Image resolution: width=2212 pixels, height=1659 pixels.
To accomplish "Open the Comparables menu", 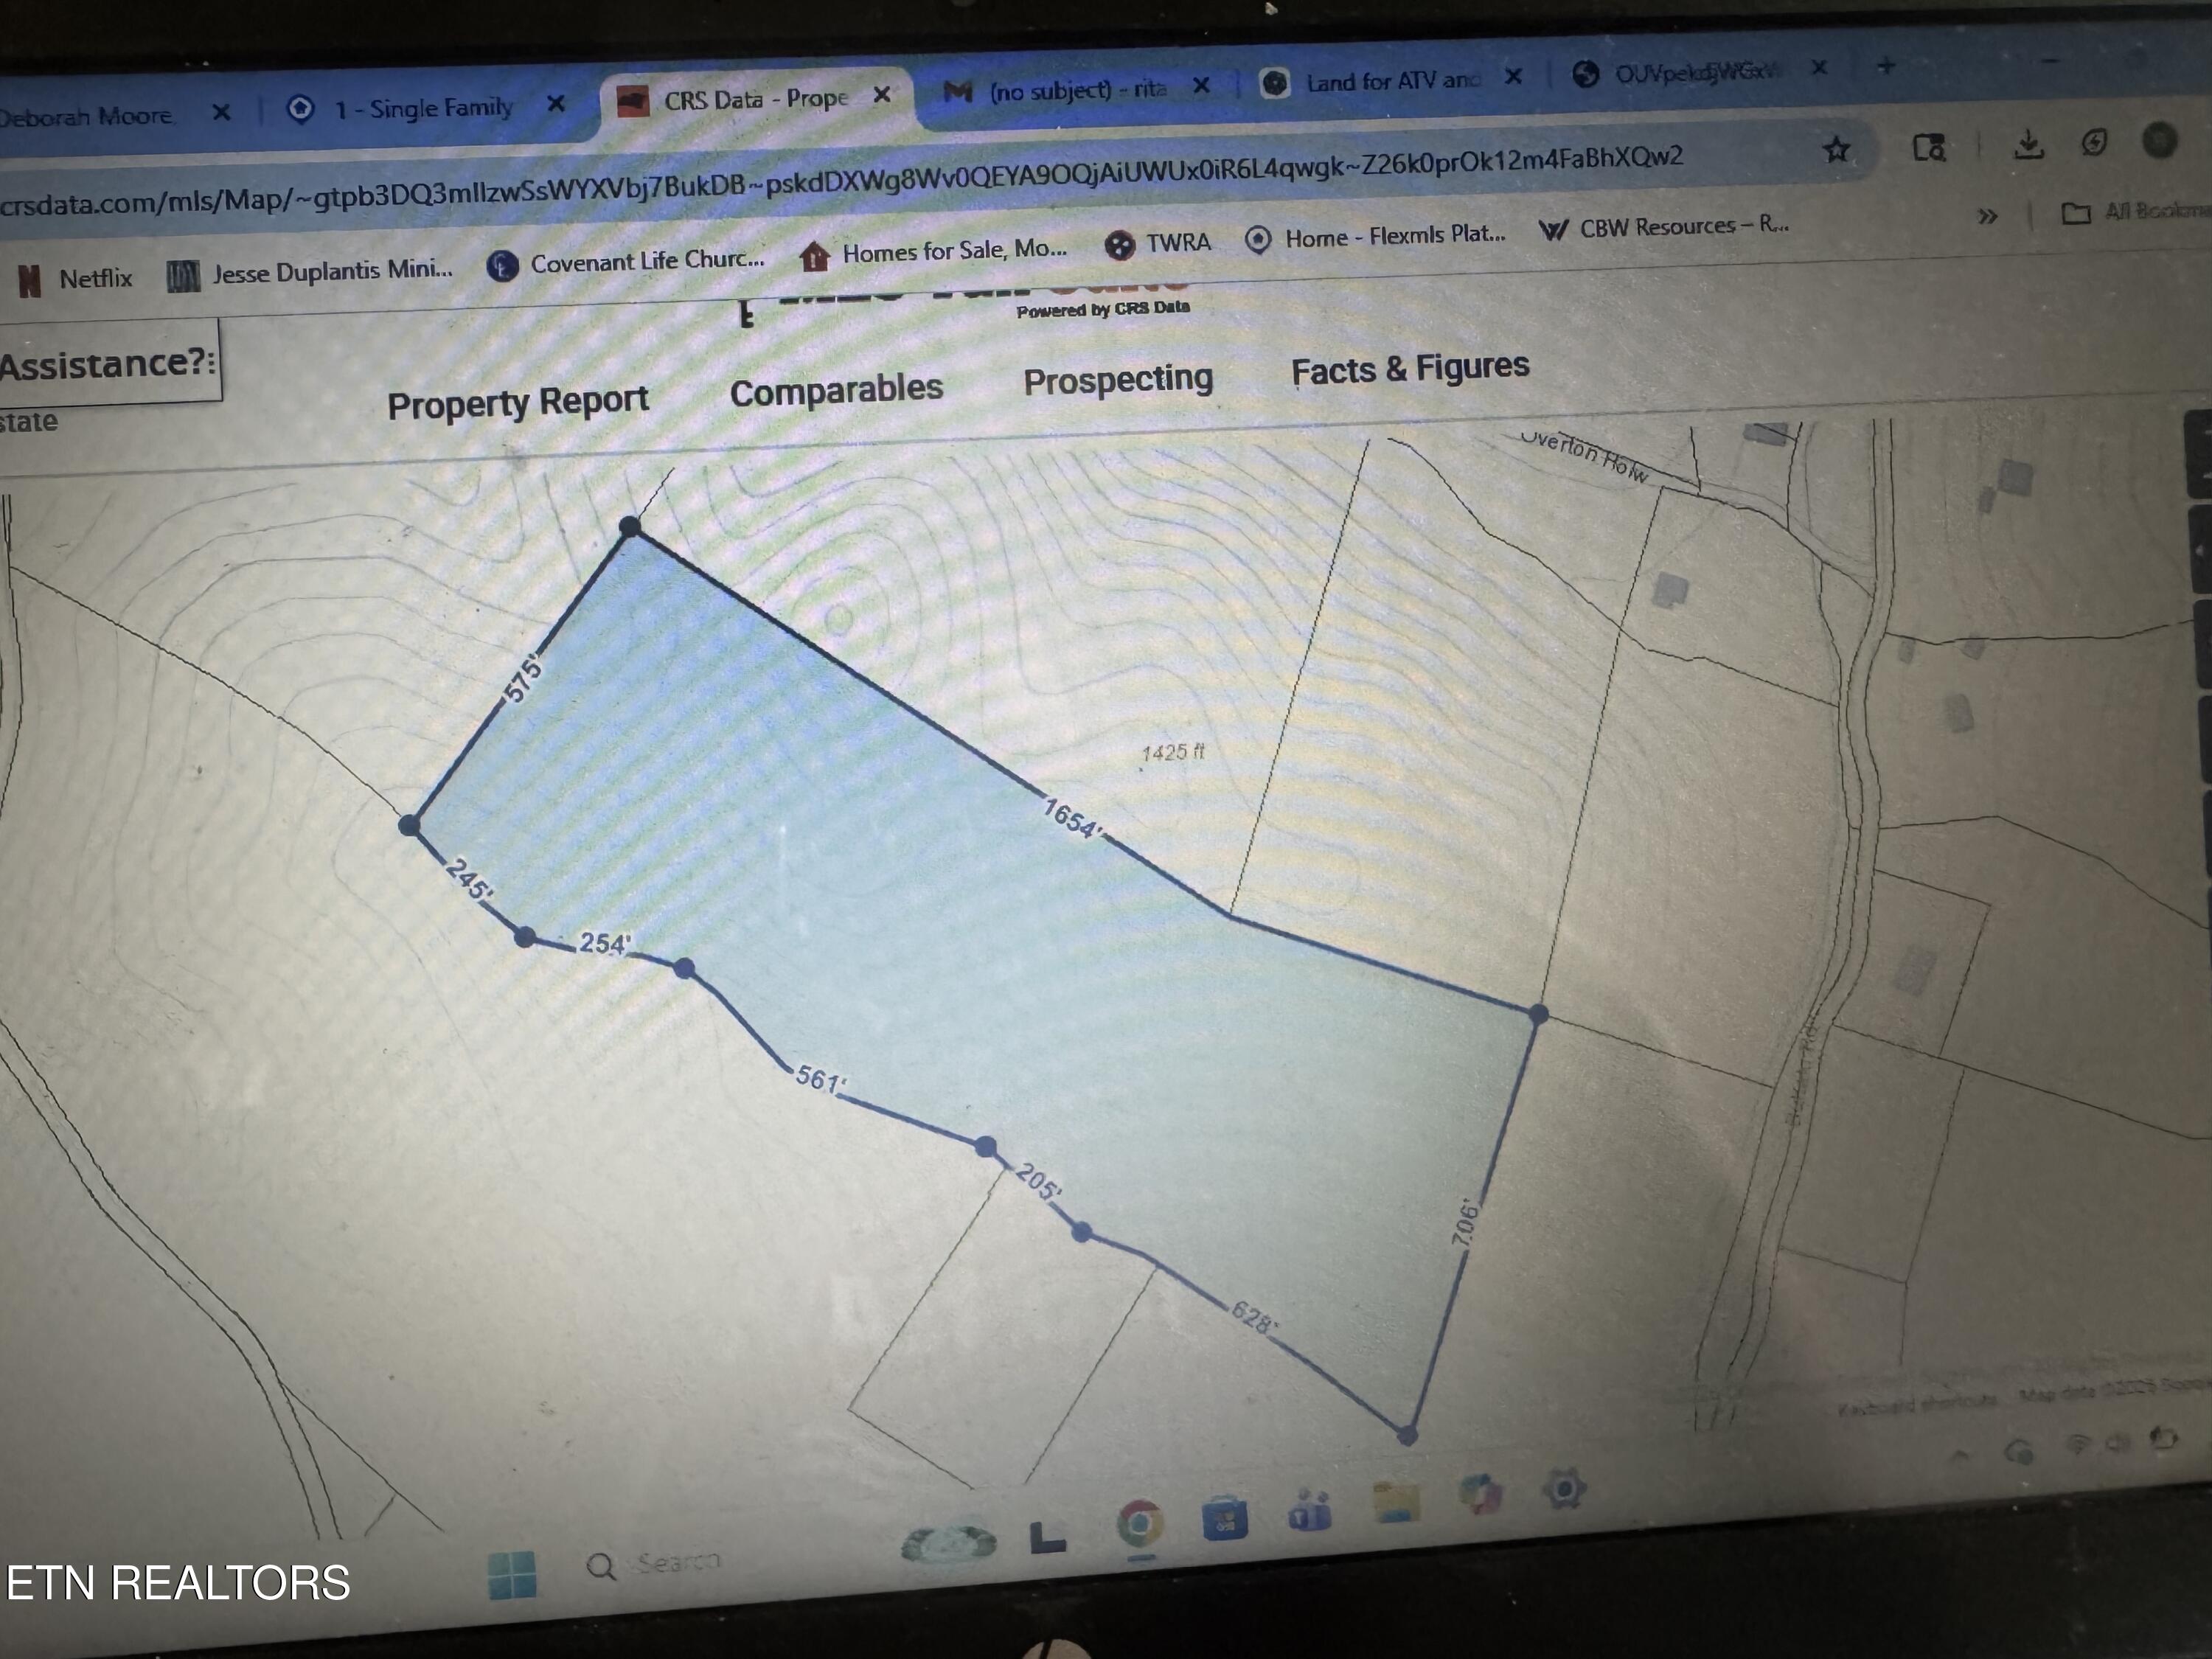I will click(x=836, y=390).
